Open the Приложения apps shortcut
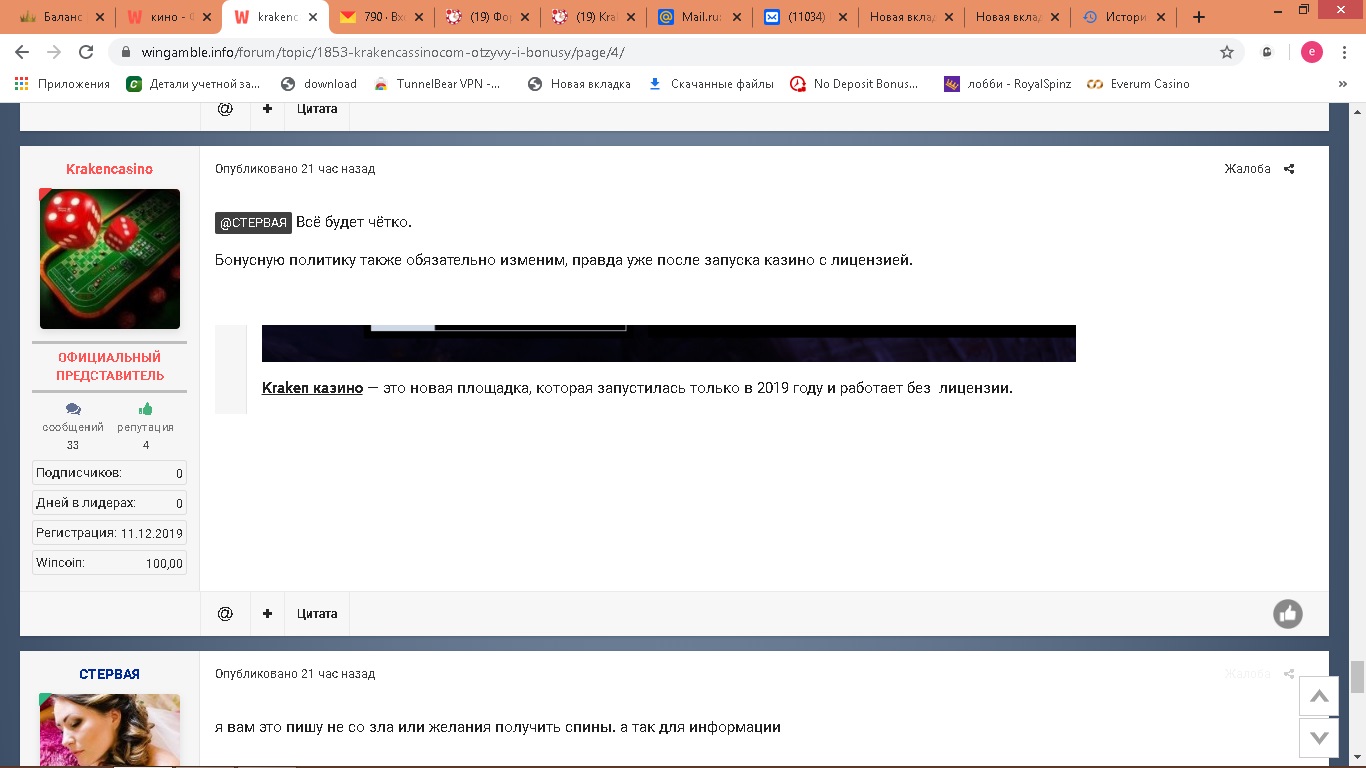1366x768 pixels. tap(63, 84)
